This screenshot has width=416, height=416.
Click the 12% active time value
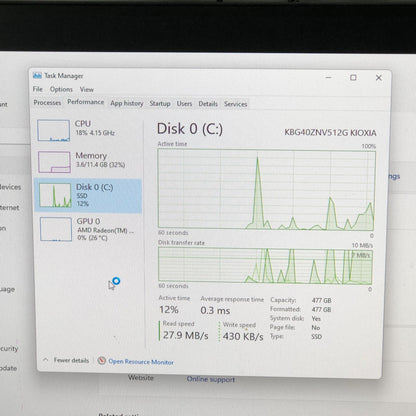point(169,310)
